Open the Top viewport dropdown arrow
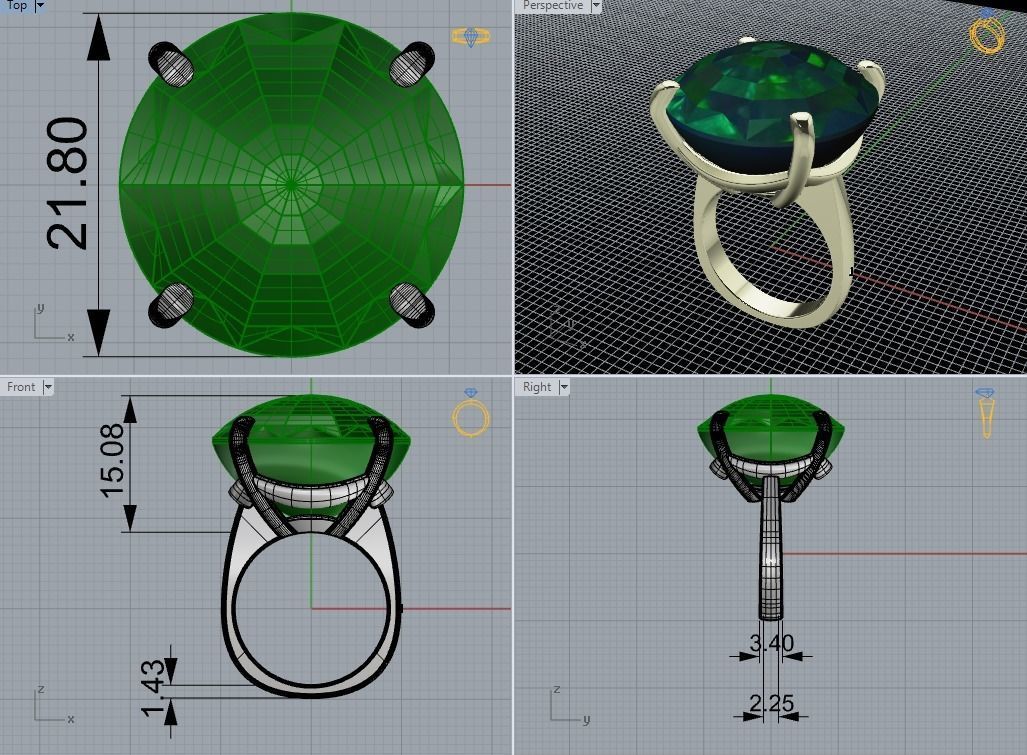The width and height of the screenshot is (1027, 755). coord(39,6)
